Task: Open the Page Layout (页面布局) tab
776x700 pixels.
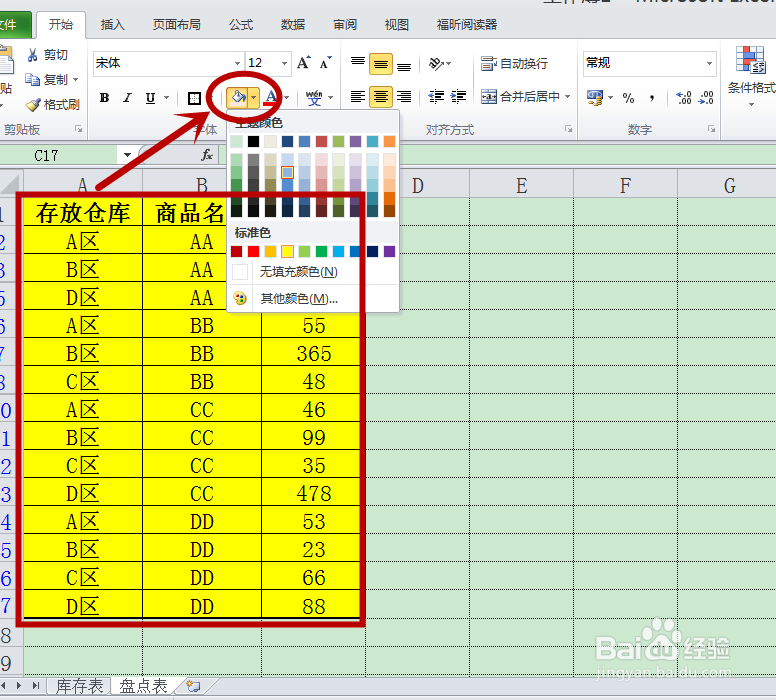Action: pos(176,25)
